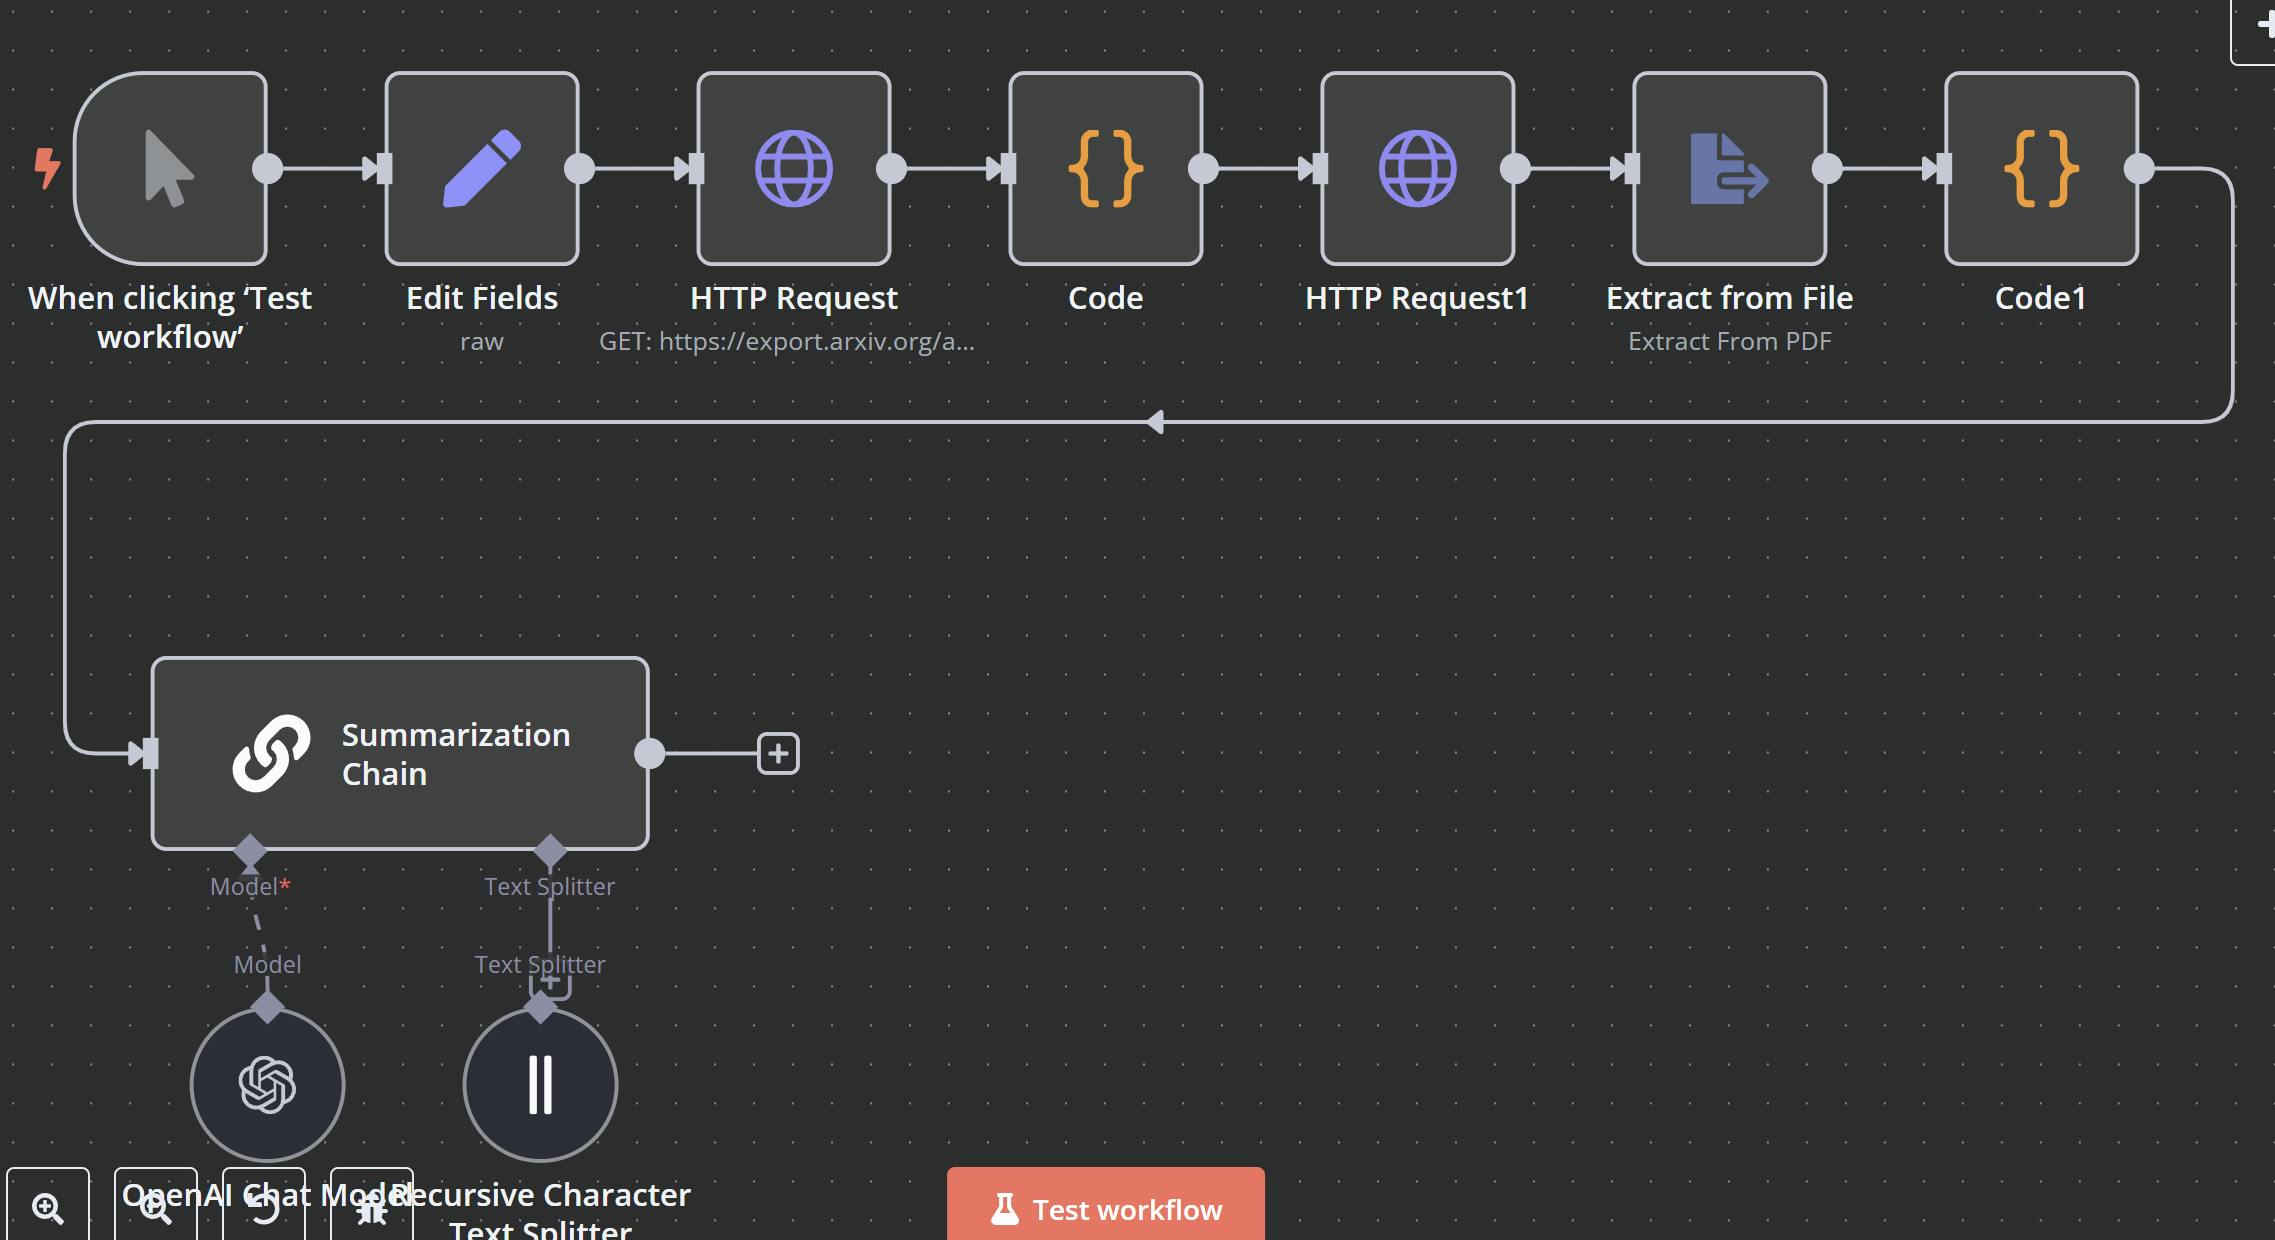2275x1240 pixels.
Task: Run the workflow with Test workflow button
Action: [x=1106, y=1207]
